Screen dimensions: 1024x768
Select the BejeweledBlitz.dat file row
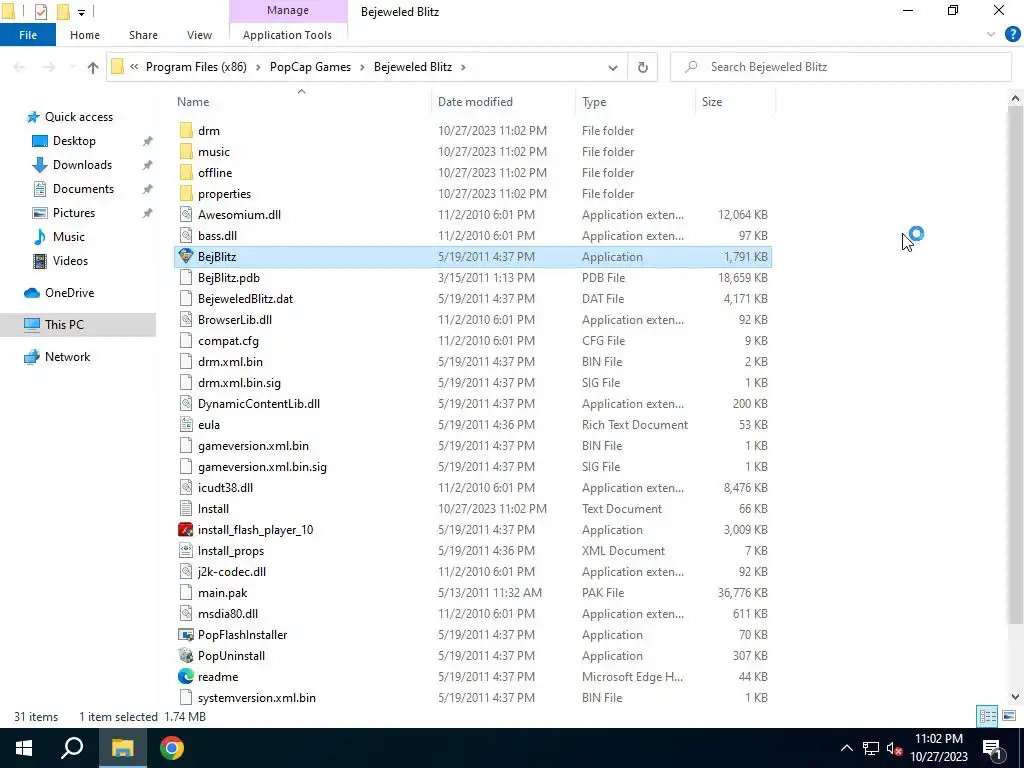pyautogui.click(x=473, y=299)
